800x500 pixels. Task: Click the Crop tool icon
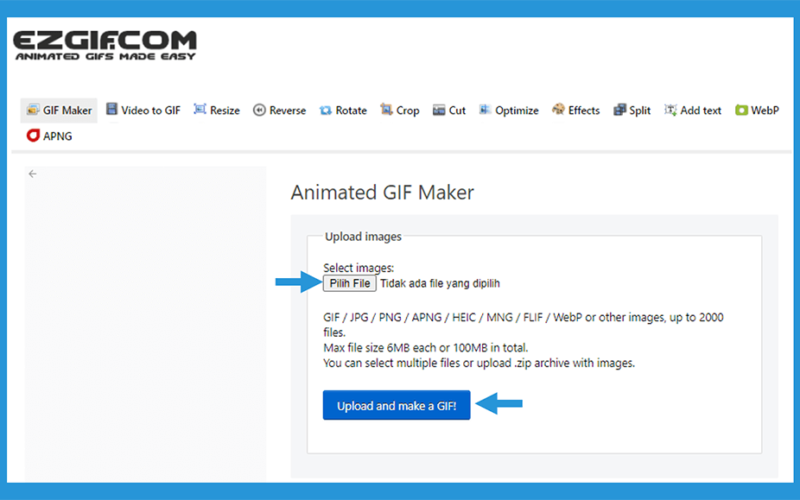coord(386,109)
